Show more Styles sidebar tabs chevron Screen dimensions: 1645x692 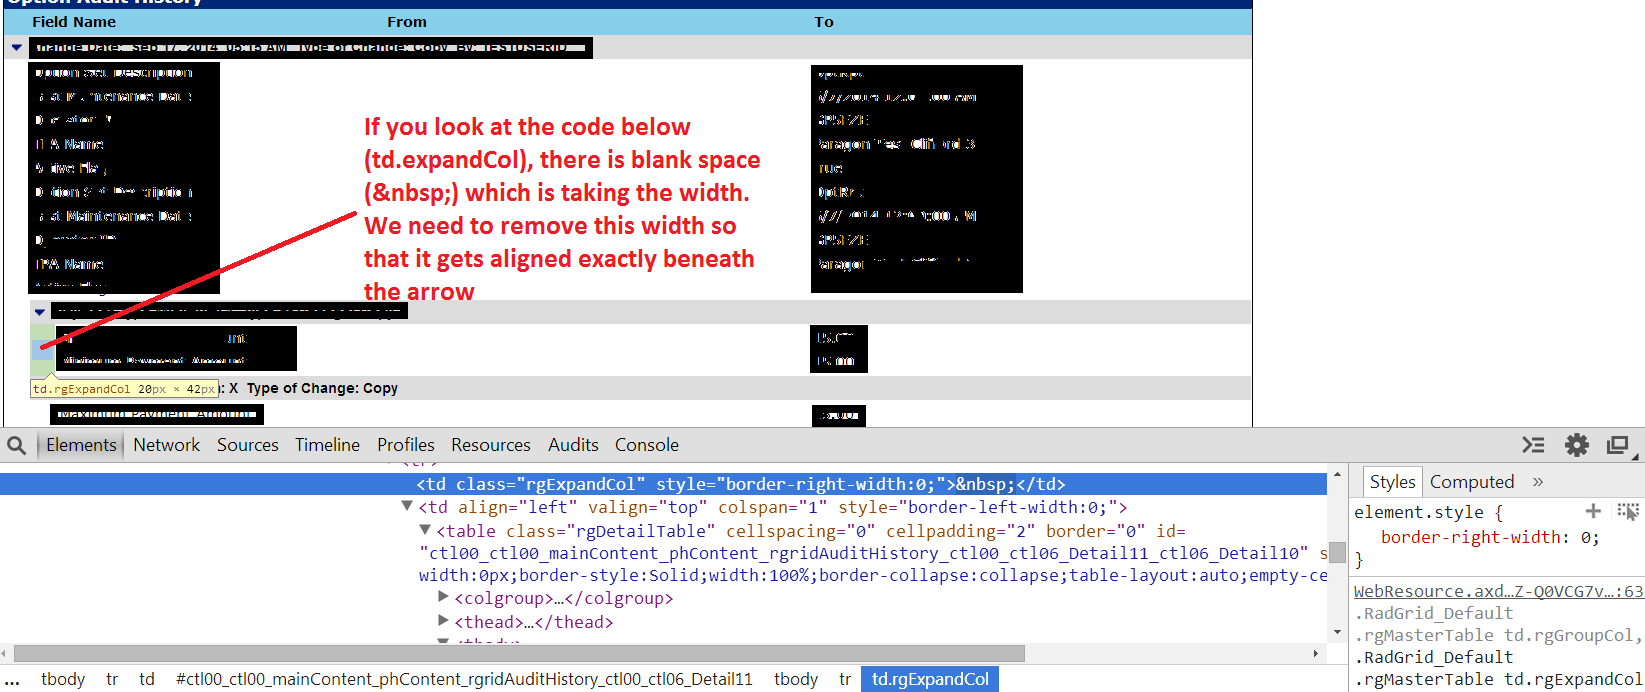click(x=1538, y=482)
